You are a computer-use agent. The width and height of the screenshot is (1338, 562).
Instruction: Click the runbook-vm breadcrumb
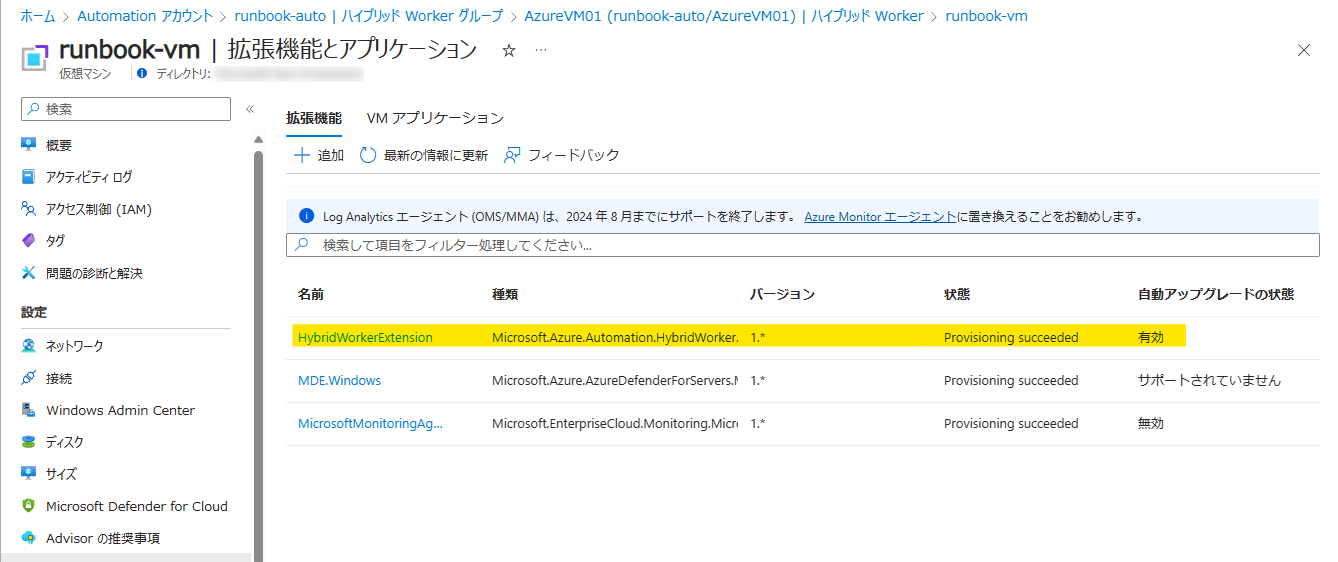pyautogui.click(x=986, y=16)
